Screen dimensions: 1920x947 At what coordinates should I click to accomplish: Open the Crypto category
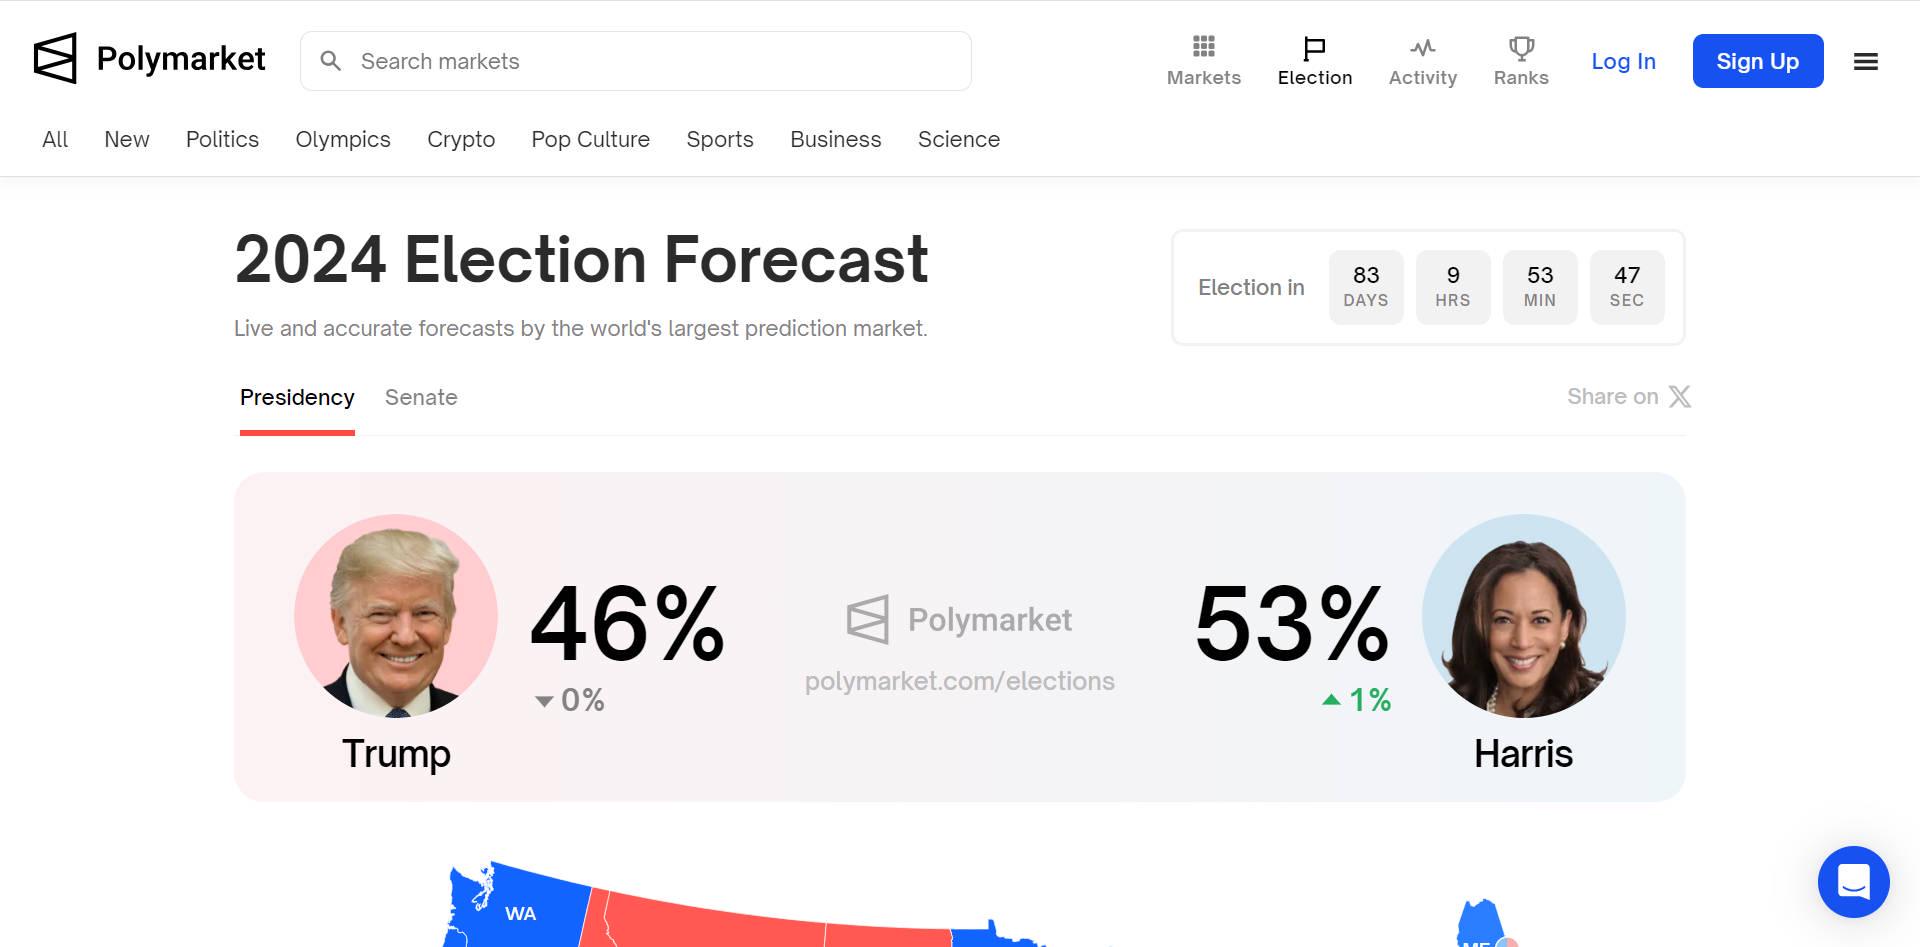[x=461, y=139]
